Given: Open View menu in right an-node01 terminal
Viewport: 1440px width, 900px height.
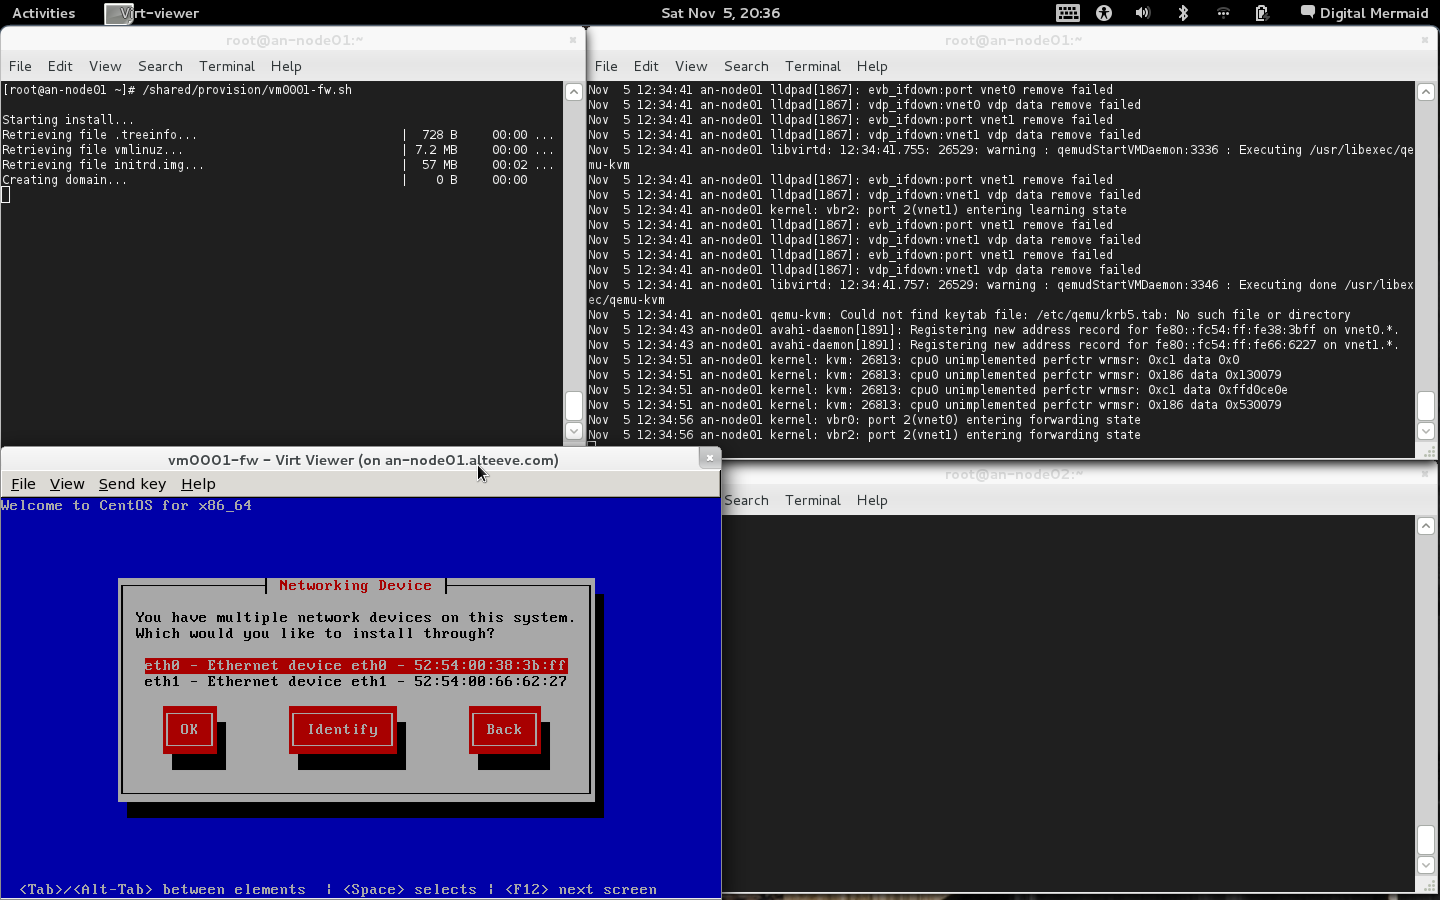Looking at the screenshot, I should pyautogui.click(x=691, y=66).
